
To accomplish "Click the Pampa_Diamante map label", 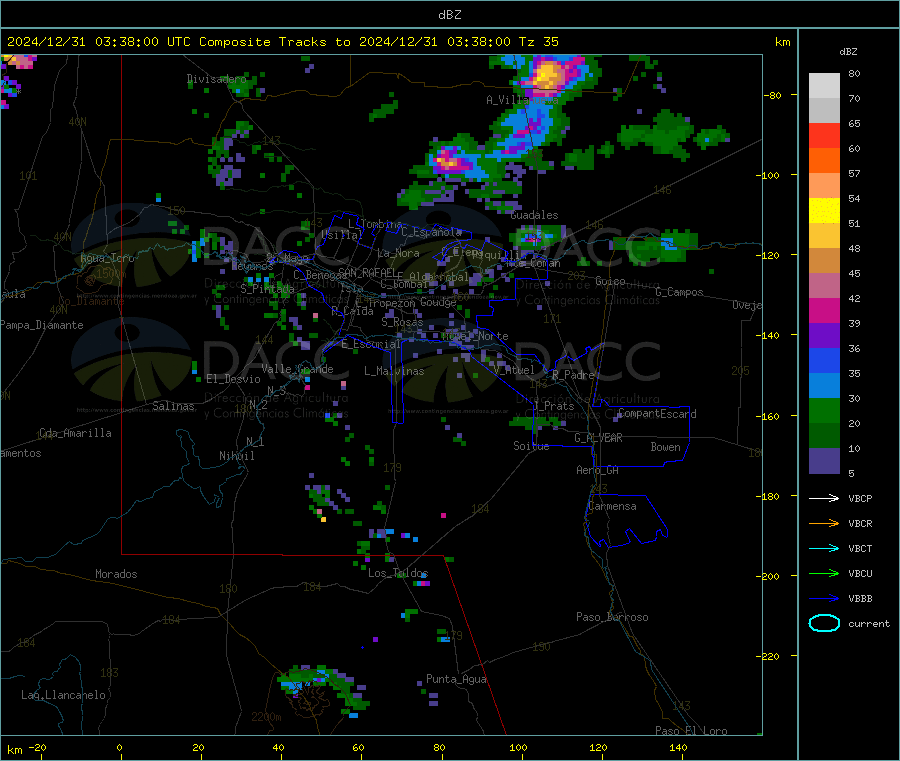I will click(42, 325).
